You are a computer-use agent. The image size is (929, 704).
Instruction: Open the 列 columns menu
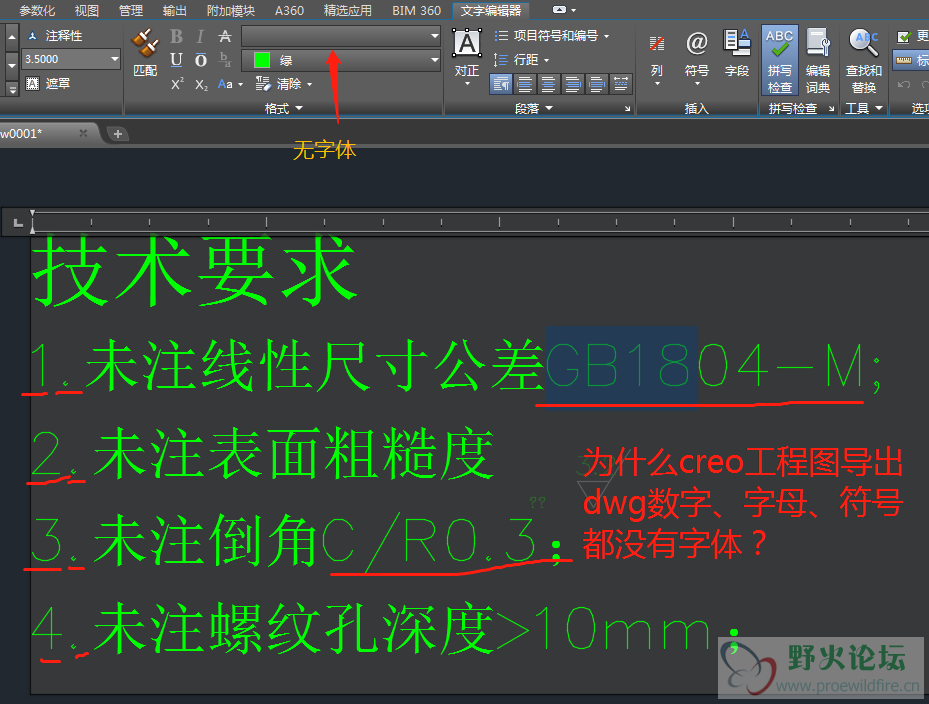[656, 59]
